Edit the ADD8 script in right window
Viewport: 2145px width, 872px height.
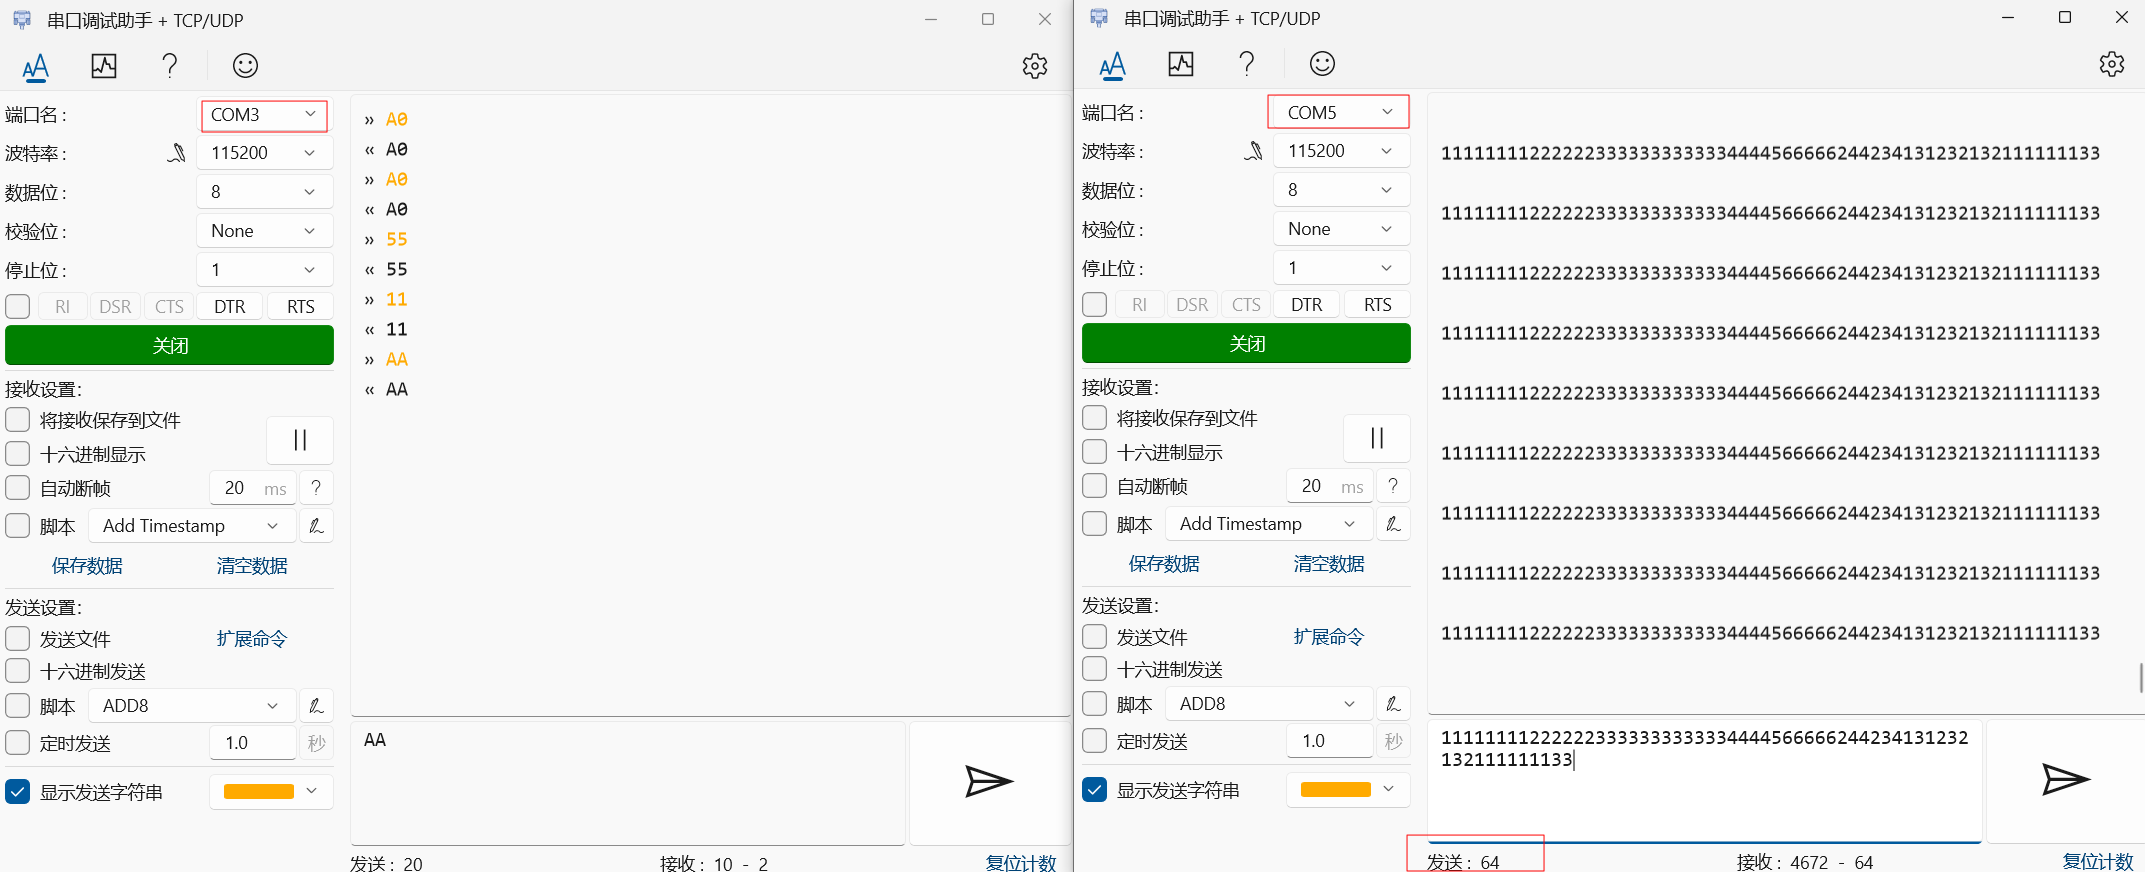point(1393,704)
